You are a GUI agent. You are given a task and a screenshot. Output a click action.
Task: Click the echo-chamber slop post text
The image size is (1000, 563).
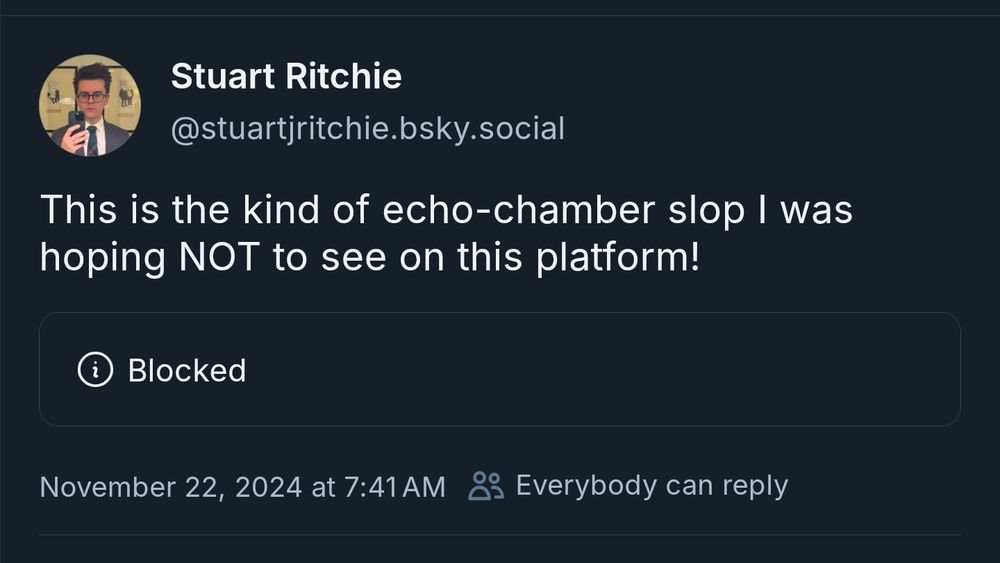(446, 233)
